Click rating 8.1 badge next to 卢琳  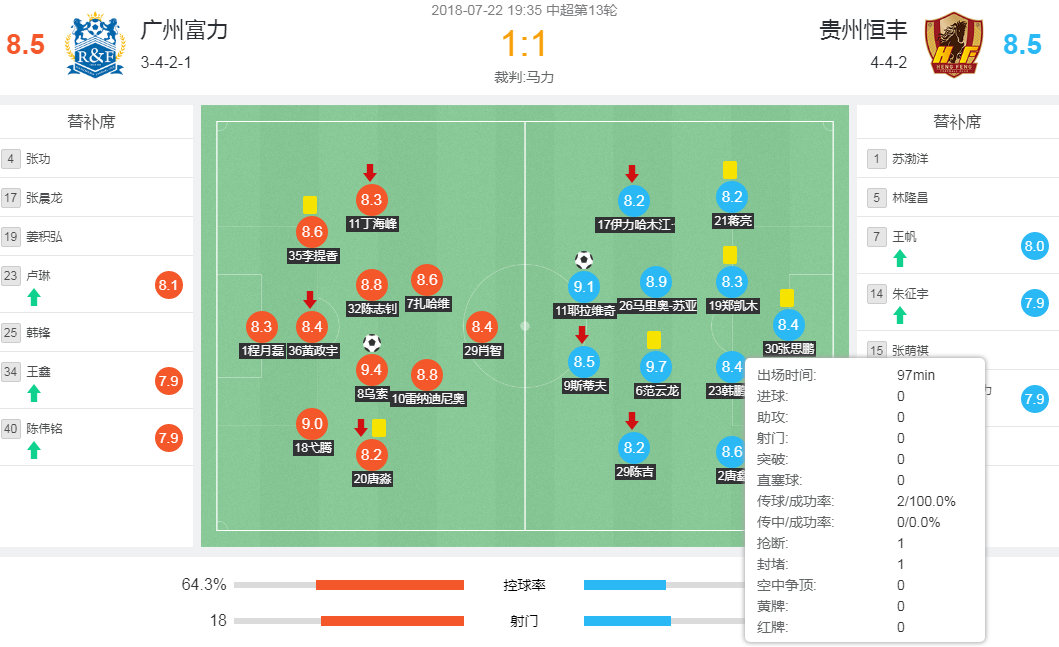click(169, 286)
